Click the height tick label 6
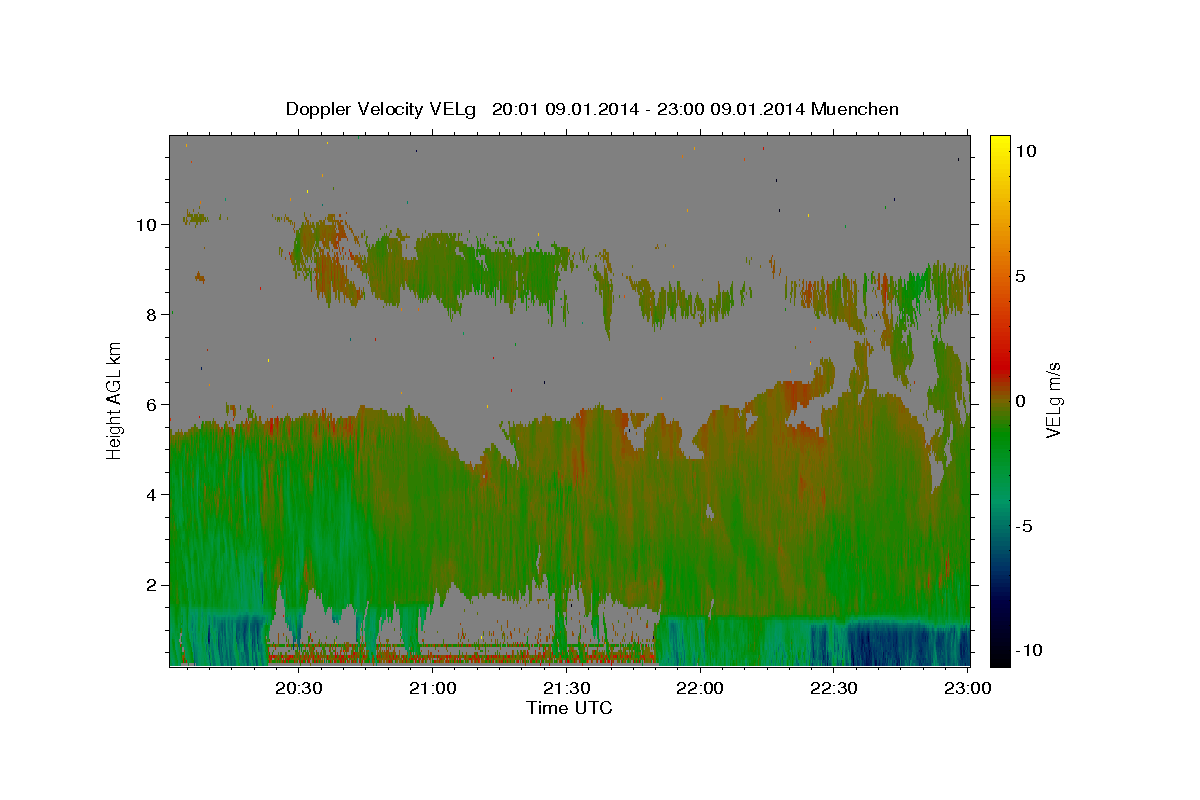The image size is (1200, 800). (151, 405)
